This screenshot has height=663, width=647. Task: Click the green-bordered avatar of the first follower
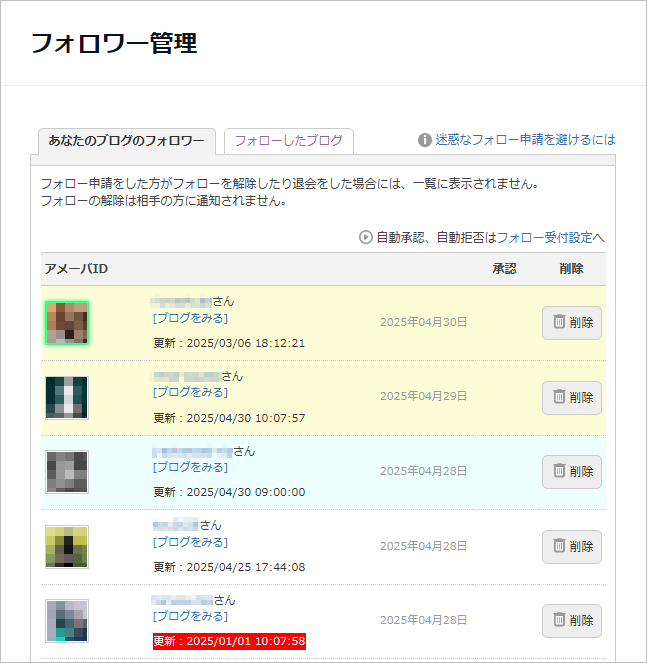click(67, 322)
